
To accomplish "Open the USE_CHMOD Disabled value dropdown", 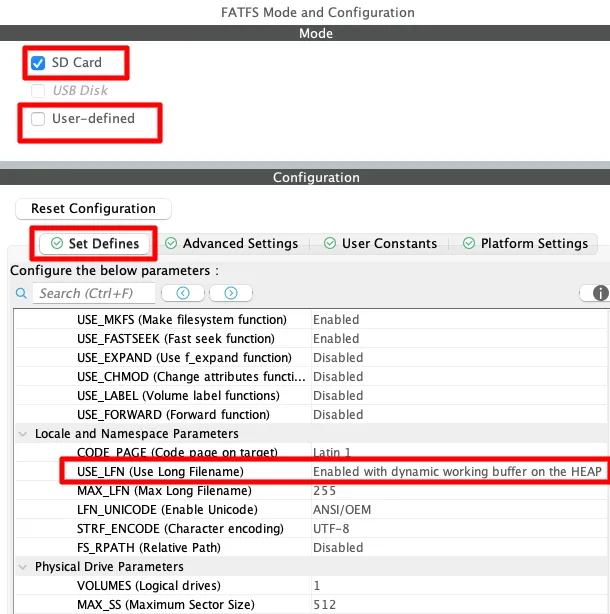I will pos(459,377).
